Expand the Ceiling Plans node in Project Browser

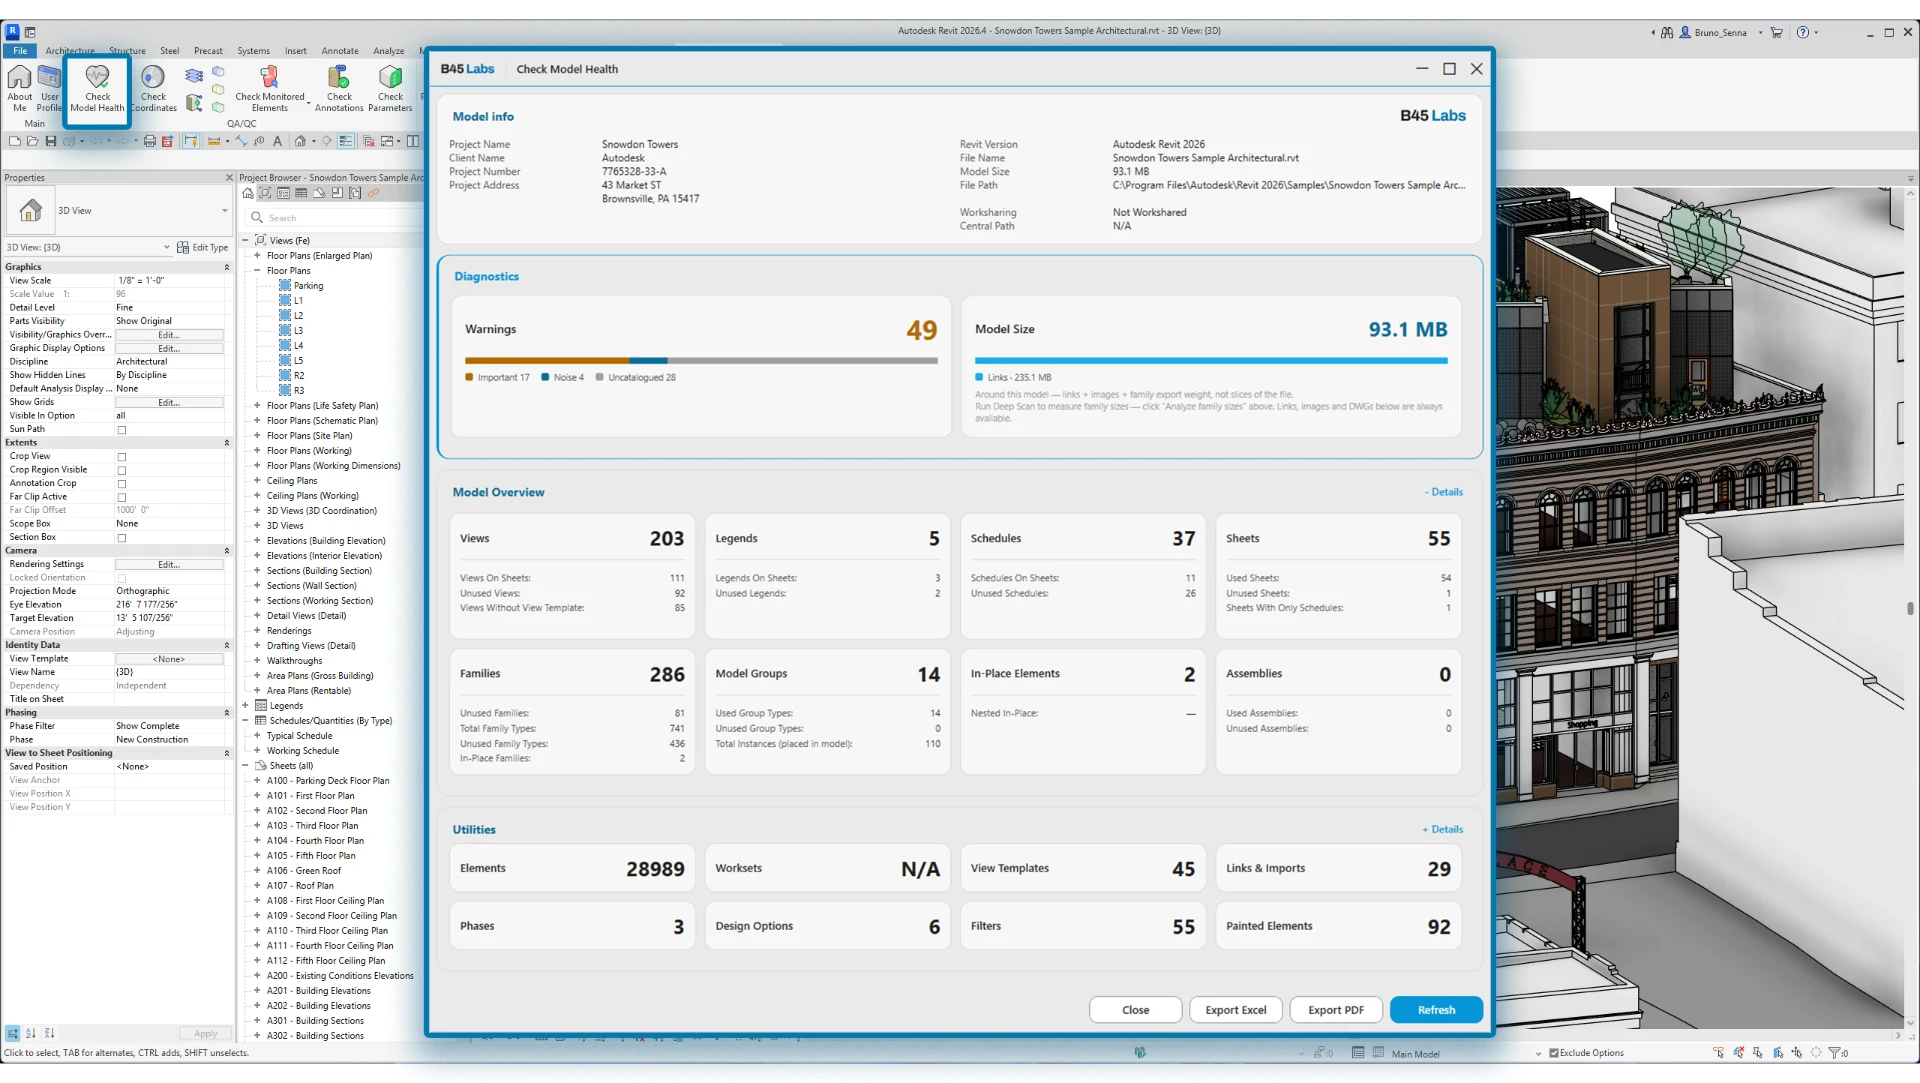(257, 481)
